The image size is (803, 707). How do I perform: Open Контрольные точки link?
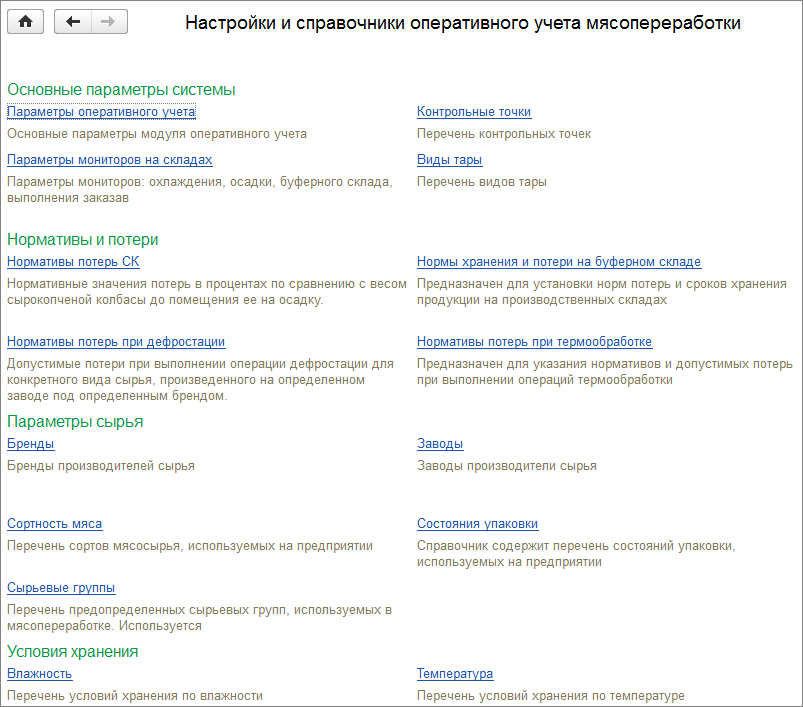[473, 112]
